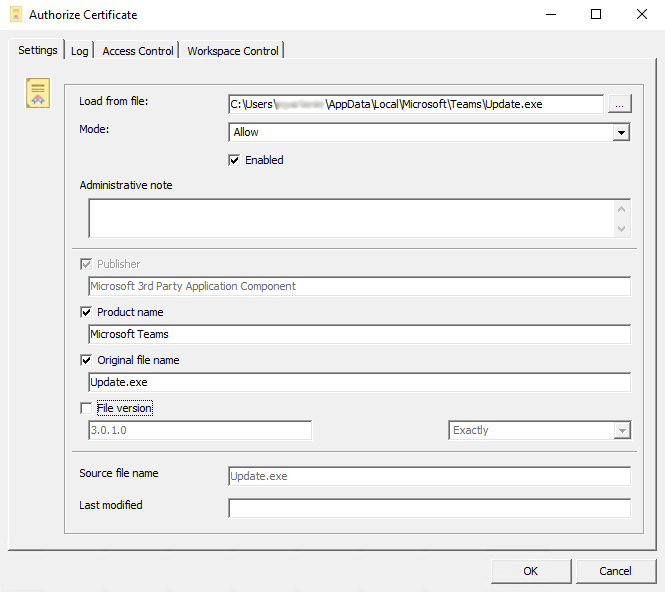Select the Settings tab
This screenshot has height=592, width=665.
pos(38,50)
